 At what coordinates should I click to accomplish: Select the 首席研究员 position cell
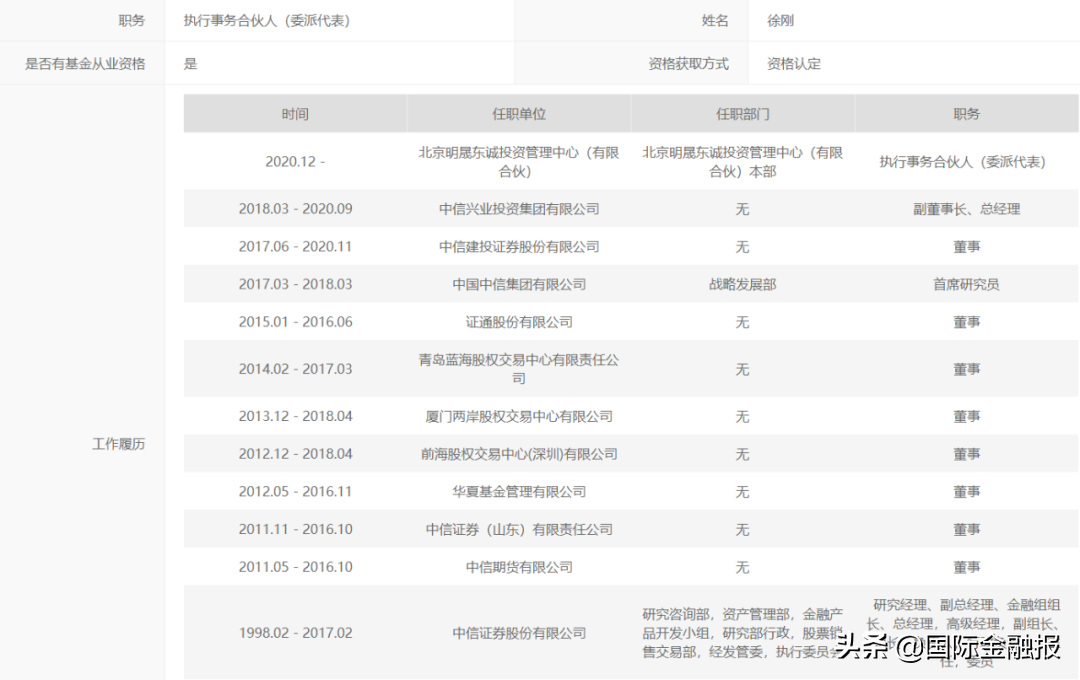(x=966, y=284)
